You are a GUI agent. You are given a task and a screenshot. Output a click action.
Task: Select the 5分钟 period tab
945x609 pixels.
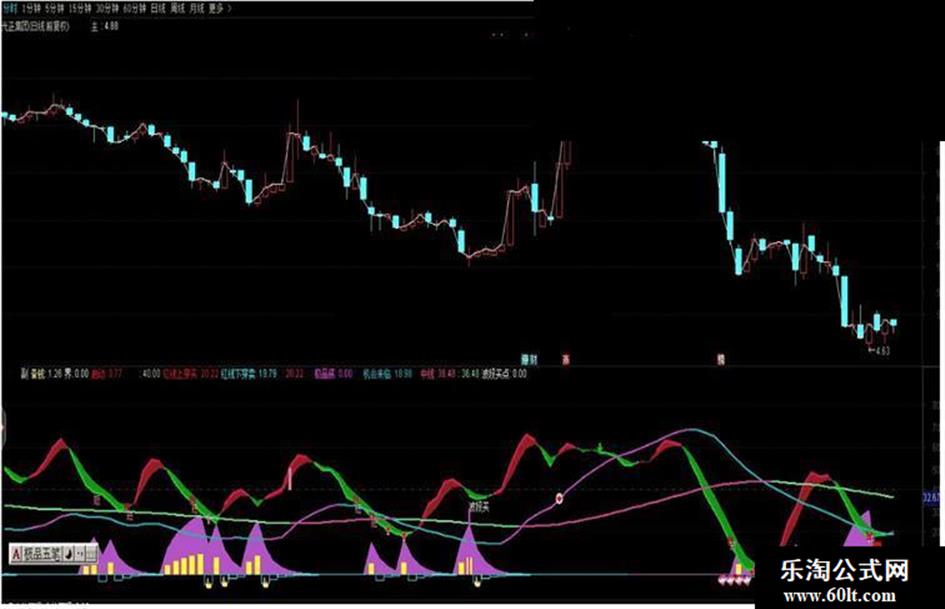click(54, 9)
